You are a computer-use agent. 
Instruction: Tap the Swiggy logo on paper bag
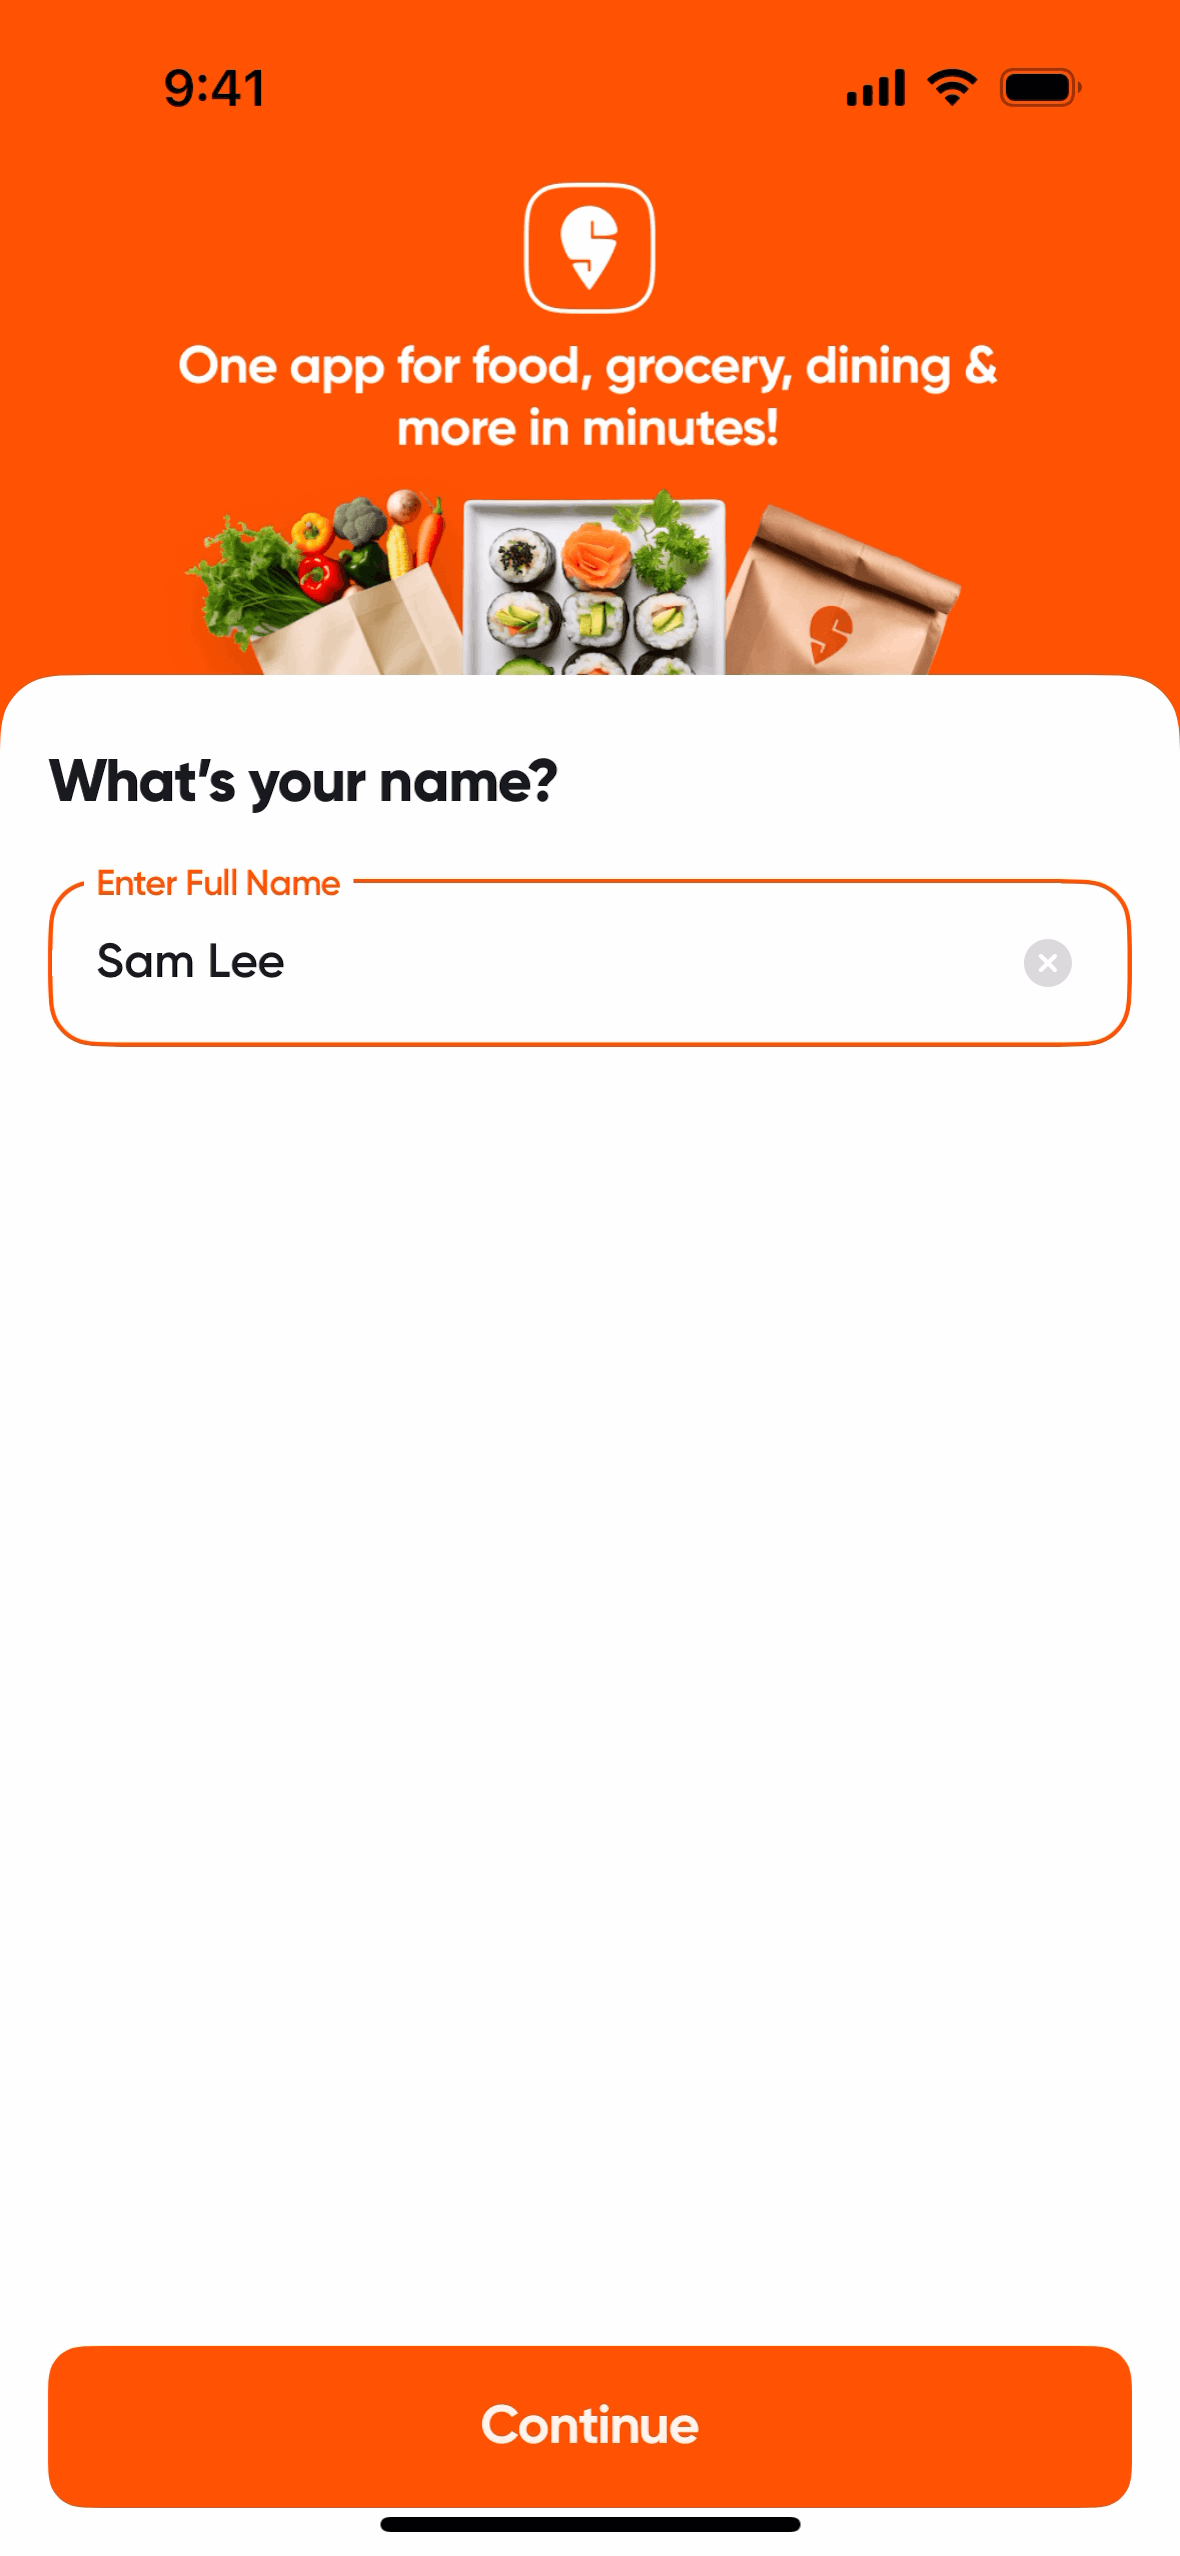830,633
